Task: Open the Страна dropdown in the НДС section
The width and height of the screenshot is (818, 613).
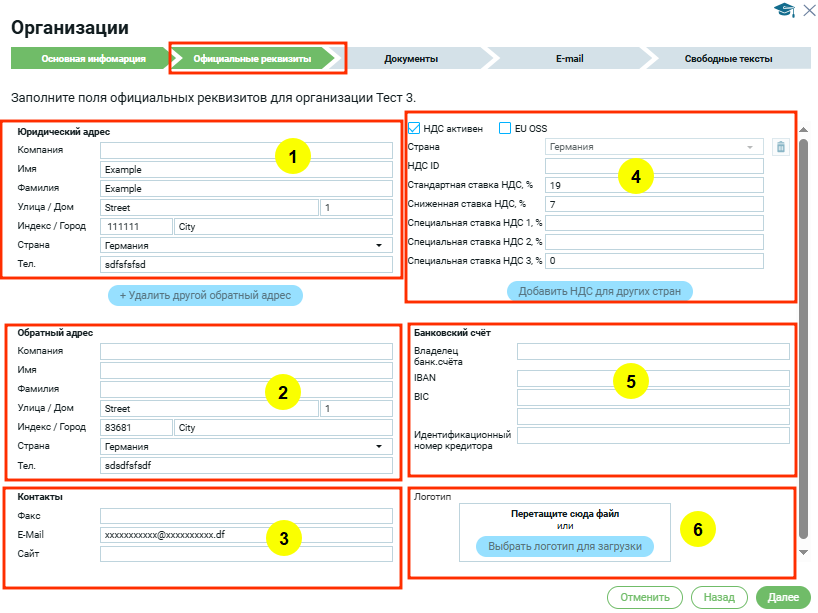Action: pyautogui.click(x=749, y=147)
